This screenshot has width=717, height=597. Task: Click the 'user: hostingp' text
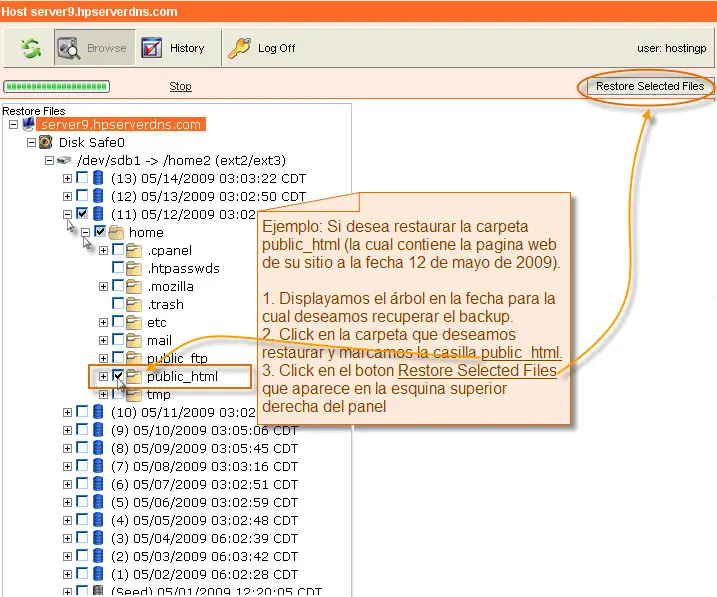[672, 48]
